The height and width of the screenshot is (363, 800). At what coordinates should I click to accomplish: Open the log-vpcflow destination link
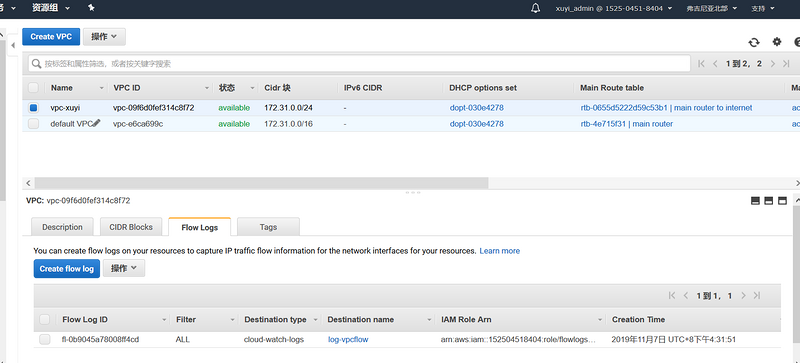(348, 340)
